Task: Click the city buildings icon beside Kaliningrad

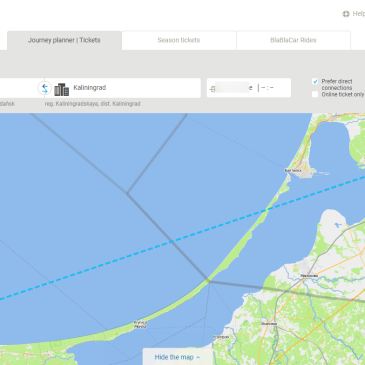Action: click(x=61, y=89)
